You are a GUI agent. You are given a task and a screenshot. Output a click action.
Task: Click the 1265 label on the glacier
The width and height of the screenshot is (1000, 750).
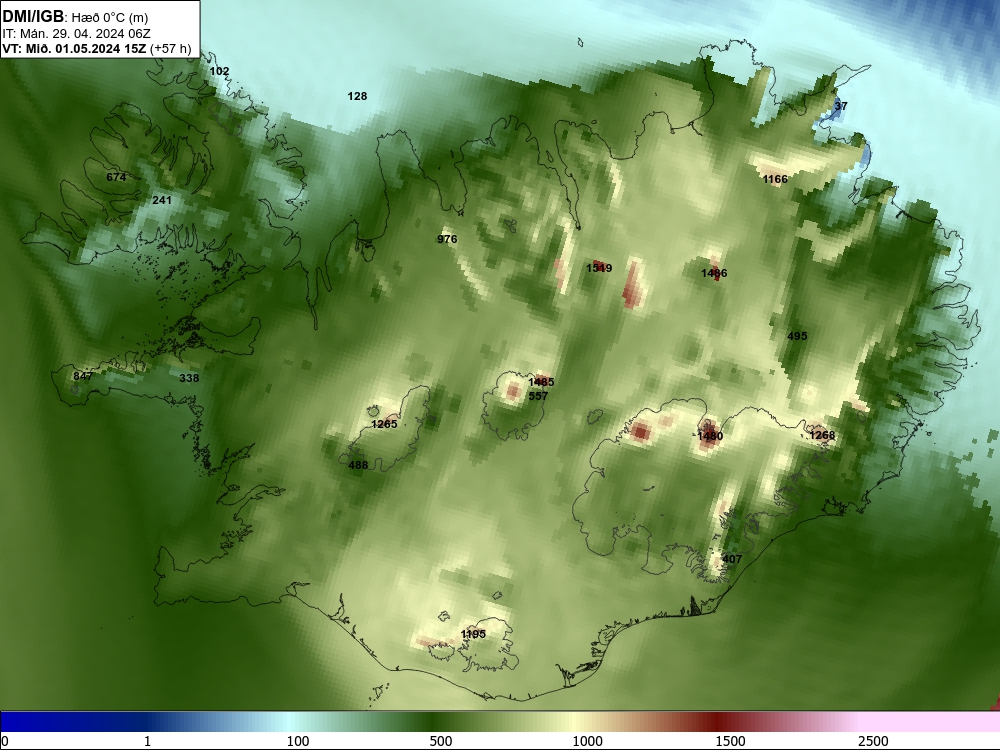click(x=384, y=424)
